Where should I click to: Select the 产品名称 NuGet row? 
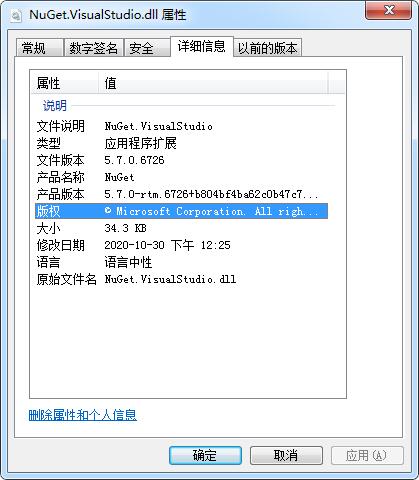pyautogui.click(x=181, y=177)
